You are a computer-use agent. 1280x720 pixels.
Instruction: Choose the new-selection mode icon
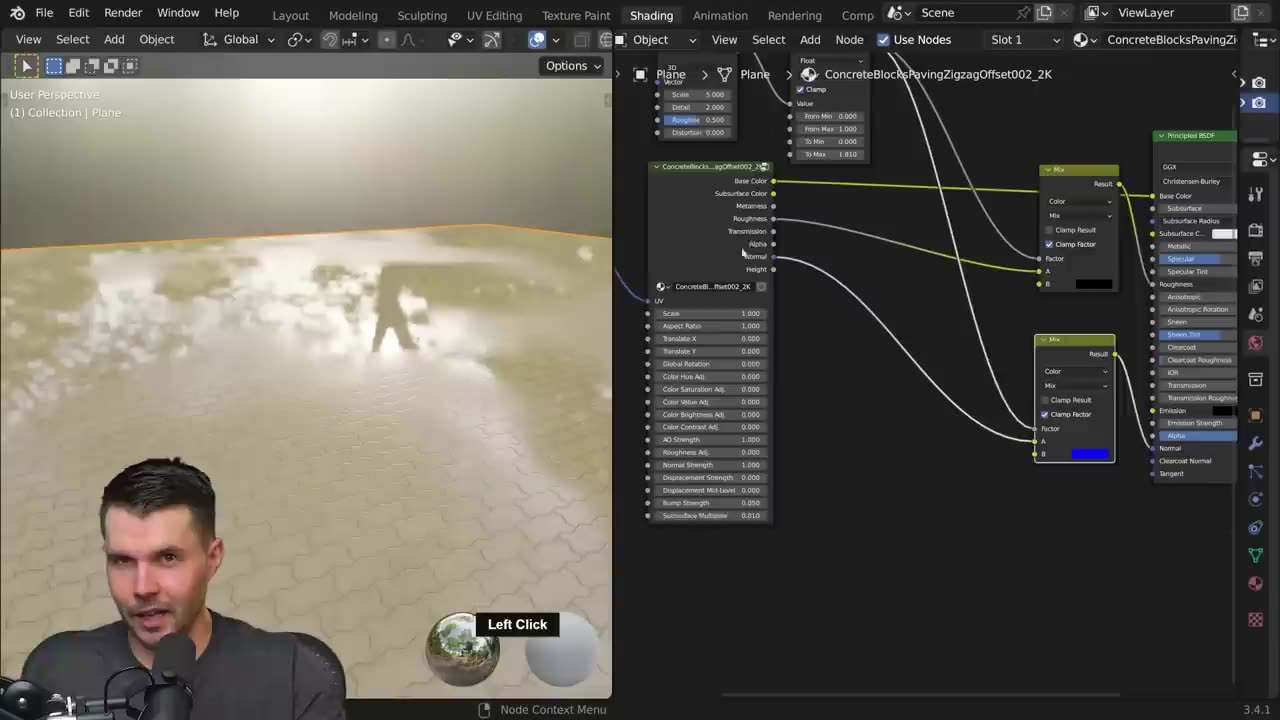(54, 66)
